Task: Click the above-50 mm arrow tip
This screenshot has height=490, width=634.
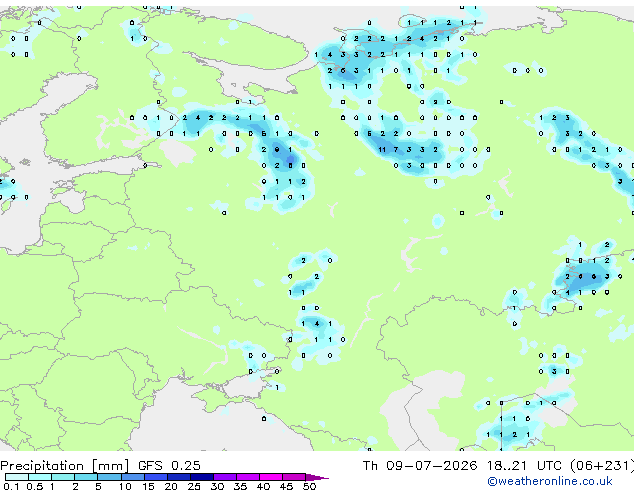Action: point(317,477)
